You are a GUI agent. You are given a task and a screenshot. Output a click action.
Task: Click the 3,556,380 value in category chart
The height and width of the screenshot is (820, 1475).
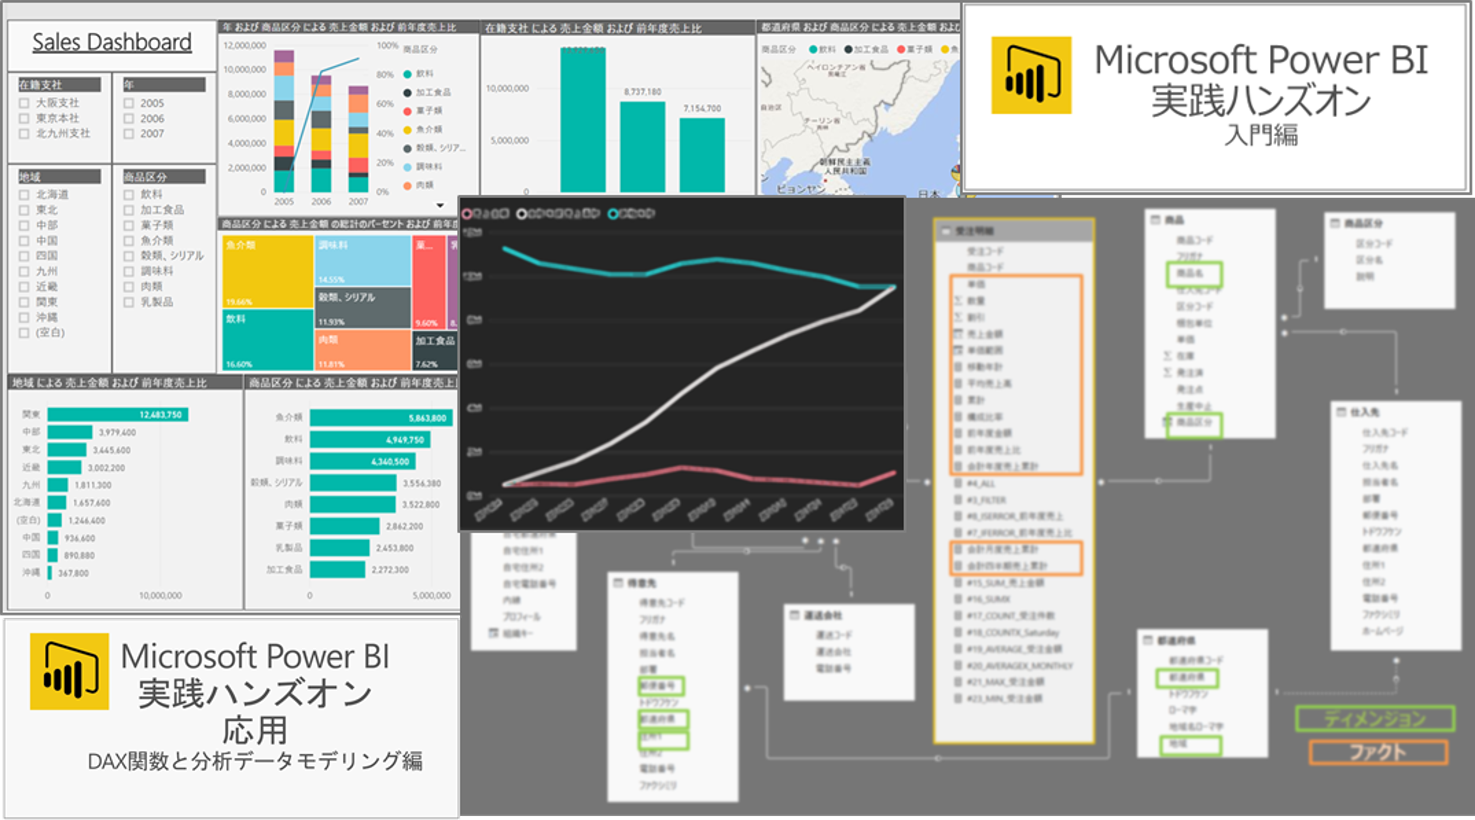[421, 483]
